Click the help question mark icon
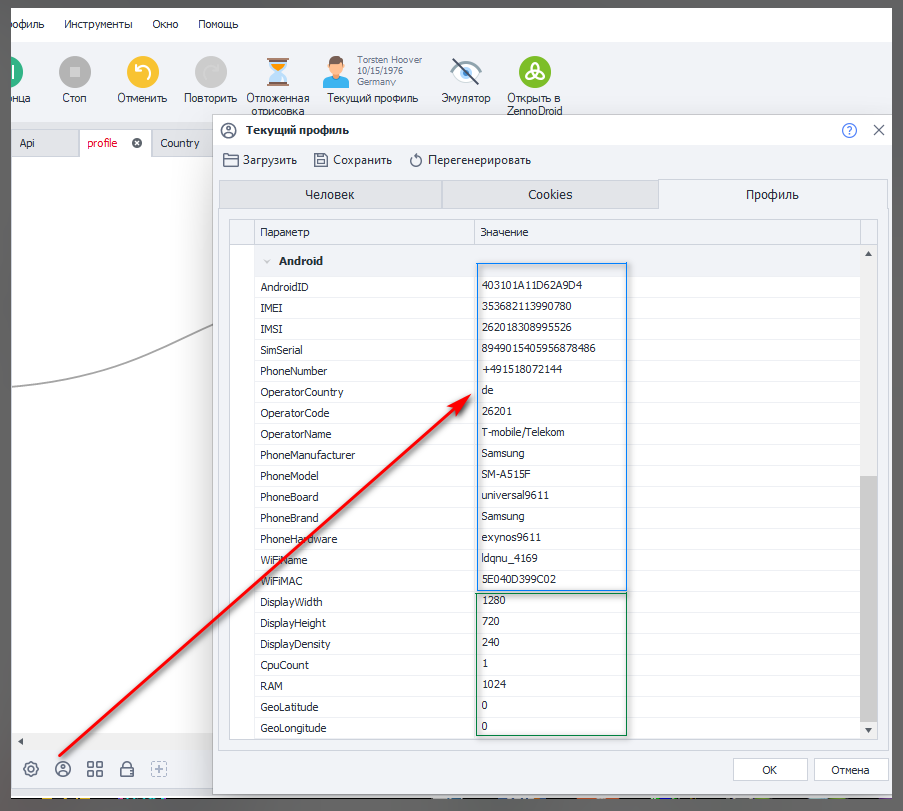The height and width of the screenshot is (811, 903). (x=849, y=131)
